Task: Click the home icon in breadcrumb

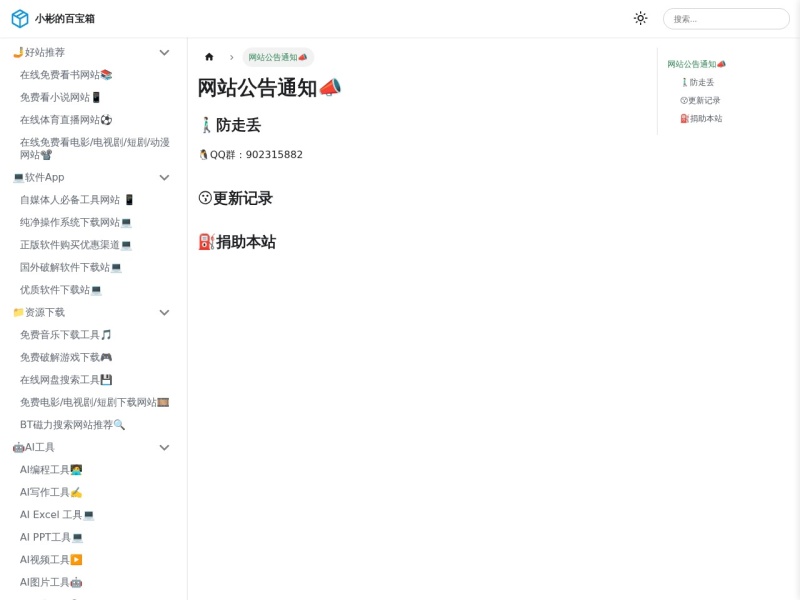Action: point(209,57)
